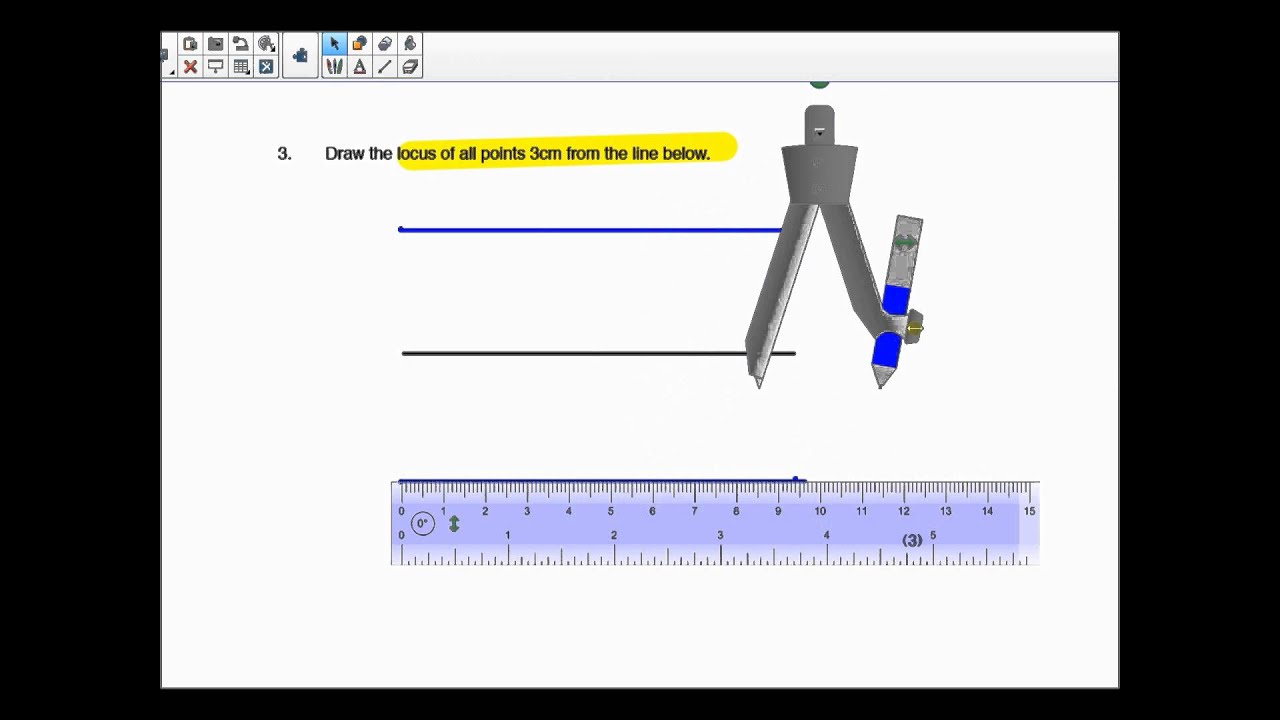Choose the Select arrow tool
This screenshot has height=720, width=1280.
click(x=334, y=44)
